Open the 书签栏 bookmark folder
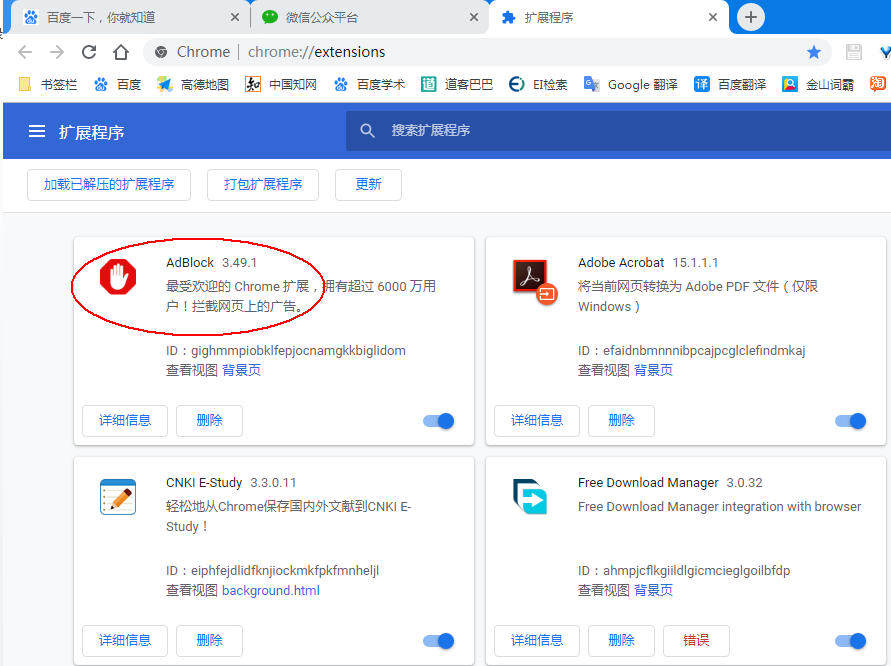Image resolution: width=891 pixels, height=666 pixels. (x=48, y=85)
